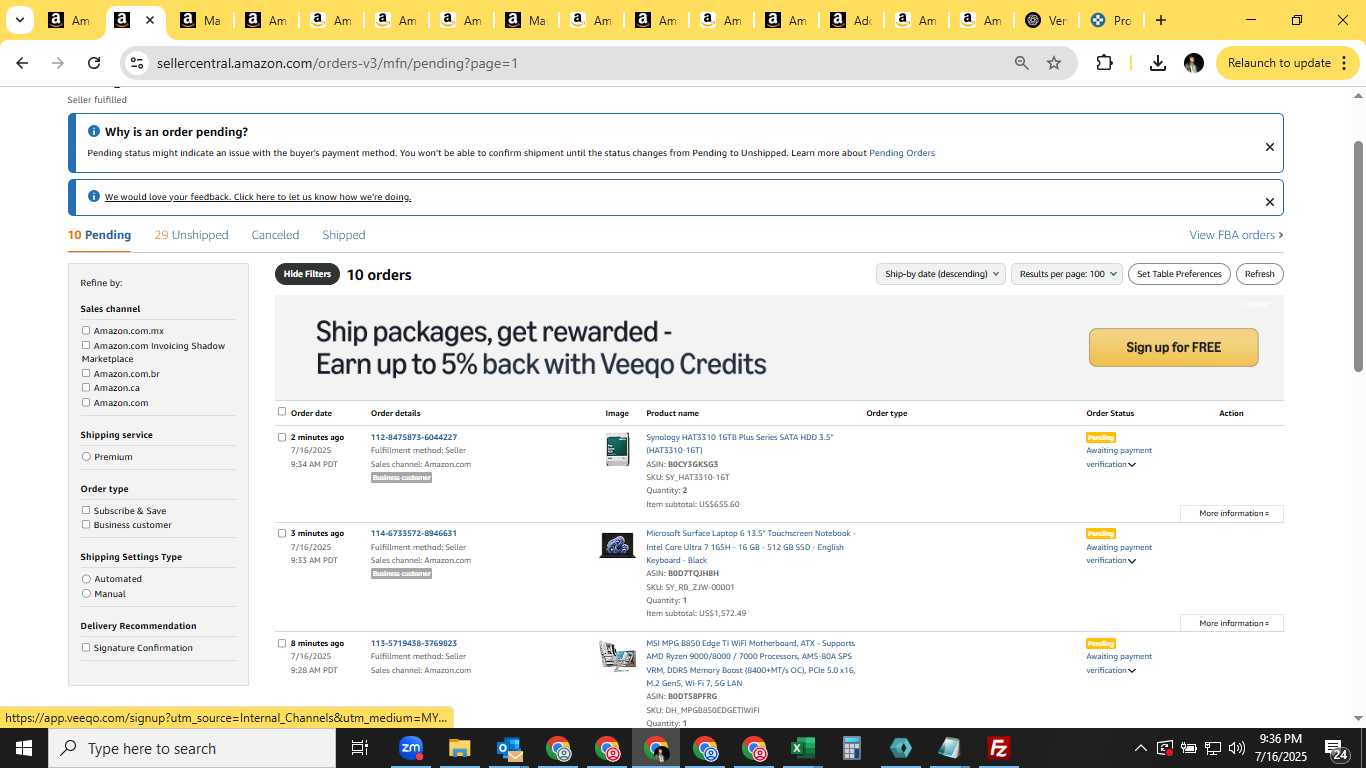Switch to the 'Ver' browser tab
Screen dimensions: 1366x768
point(1046,20)
